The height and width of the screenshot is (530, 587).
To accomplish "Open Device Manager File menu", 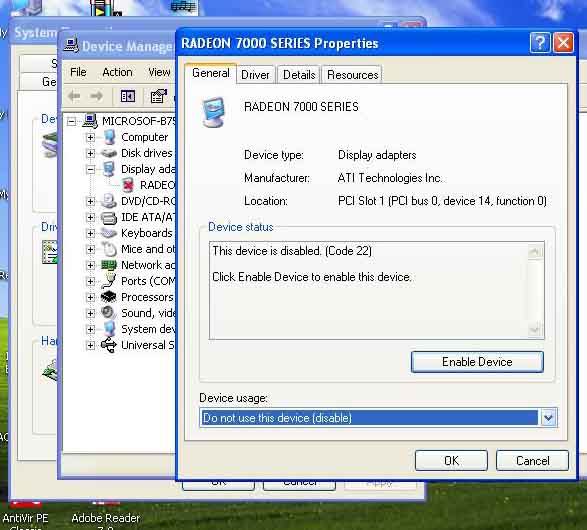I will click(x=78, y=72).
